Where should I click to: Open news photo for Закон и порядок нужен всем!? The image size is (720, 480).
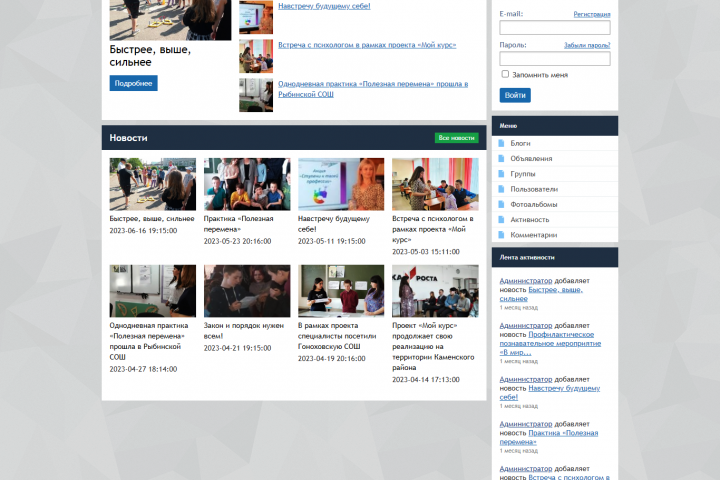pyautogui.click(x=247, y=291)
